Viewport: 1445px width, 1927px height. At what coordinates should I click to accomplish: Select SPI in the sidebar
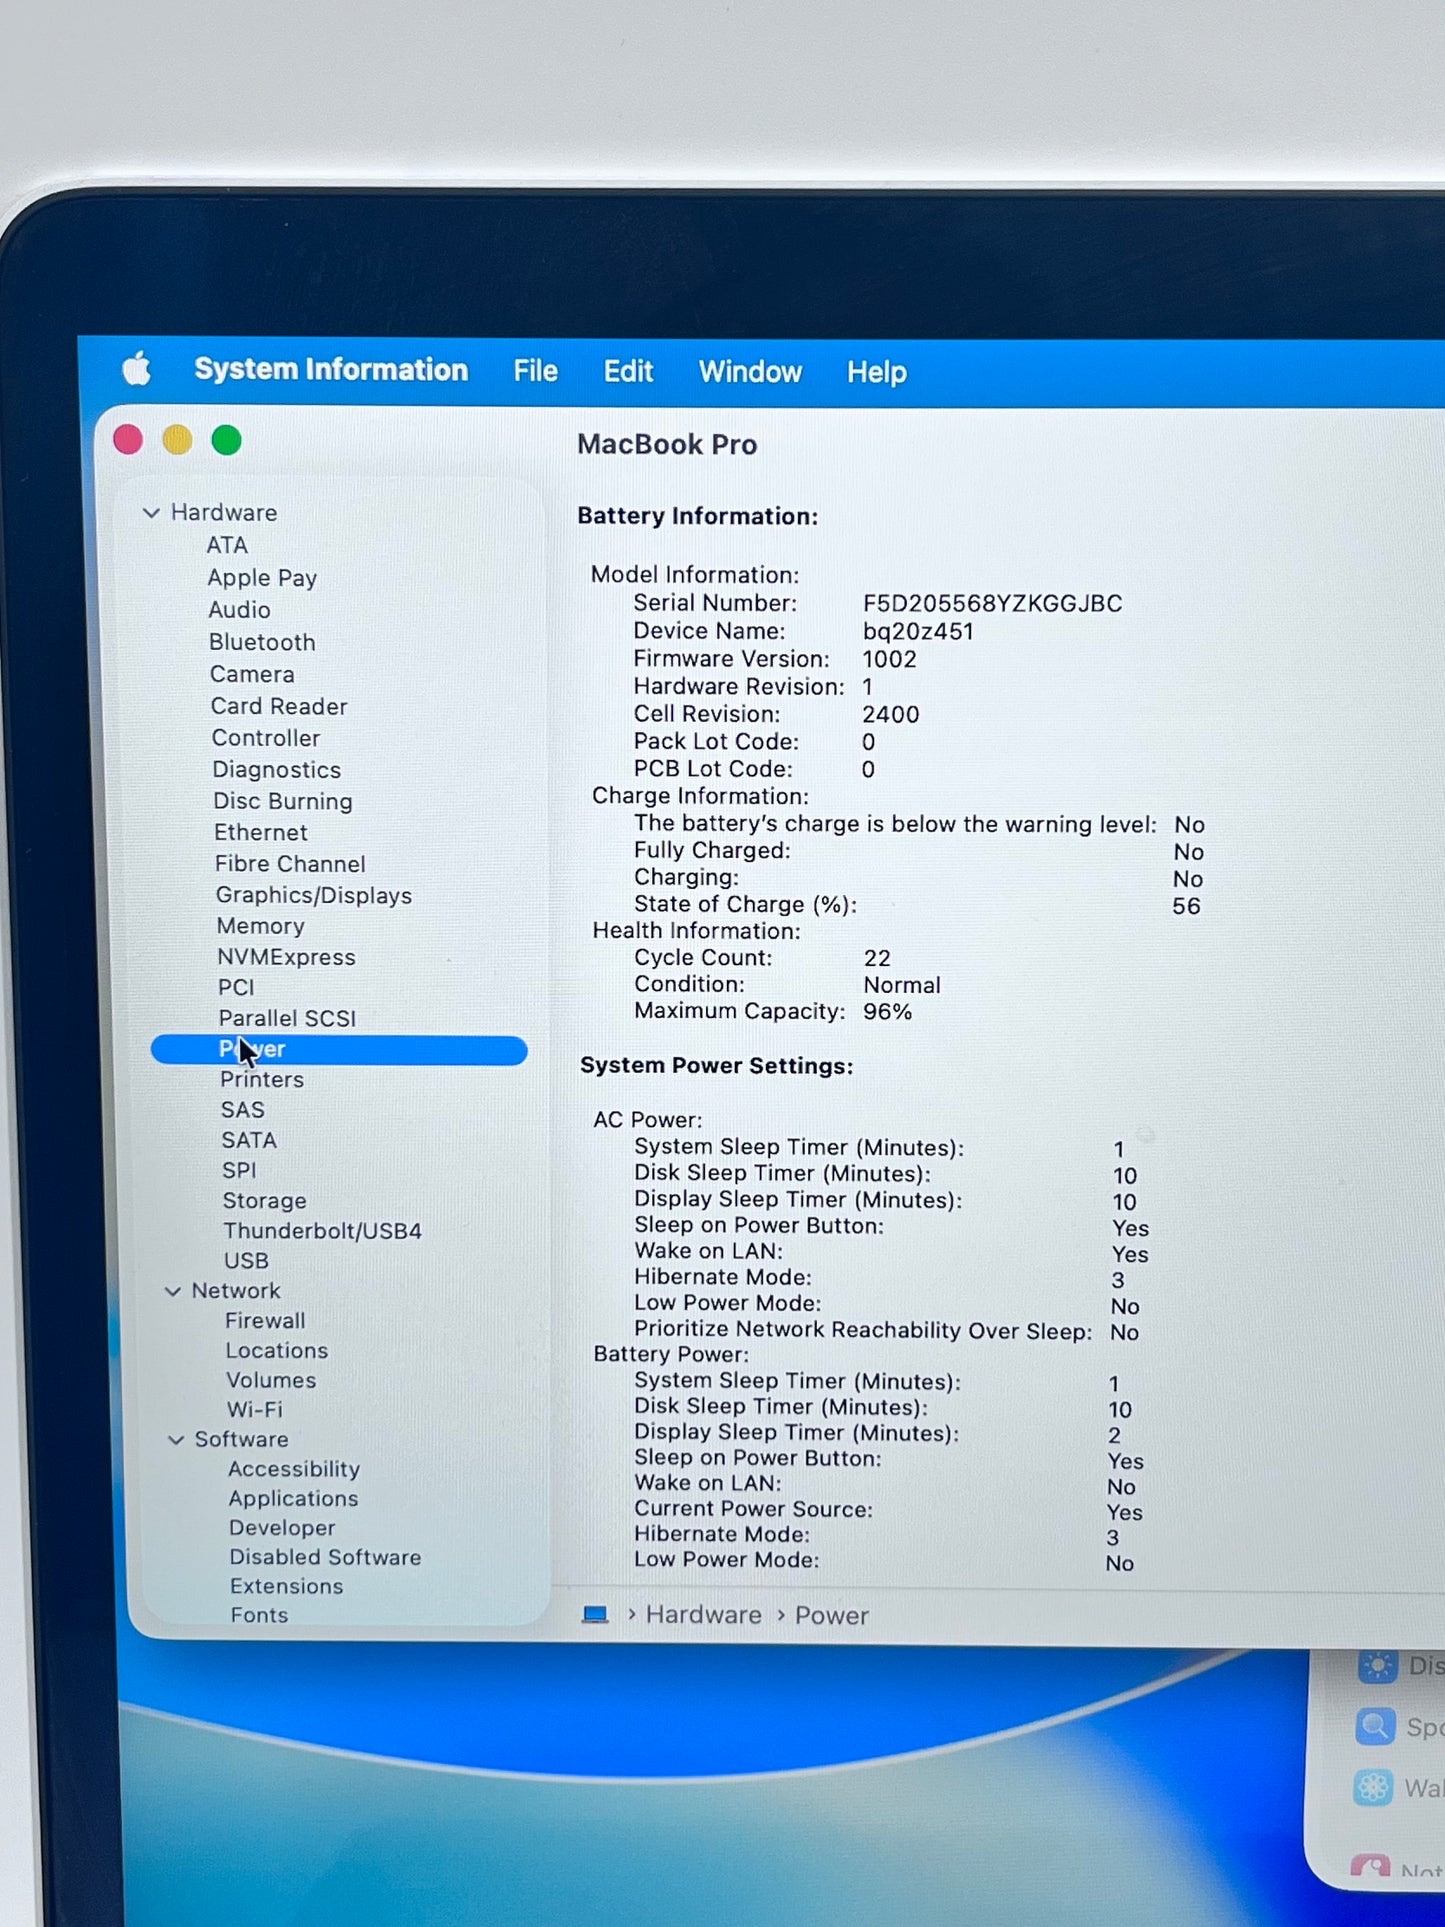pos(239,1170)
